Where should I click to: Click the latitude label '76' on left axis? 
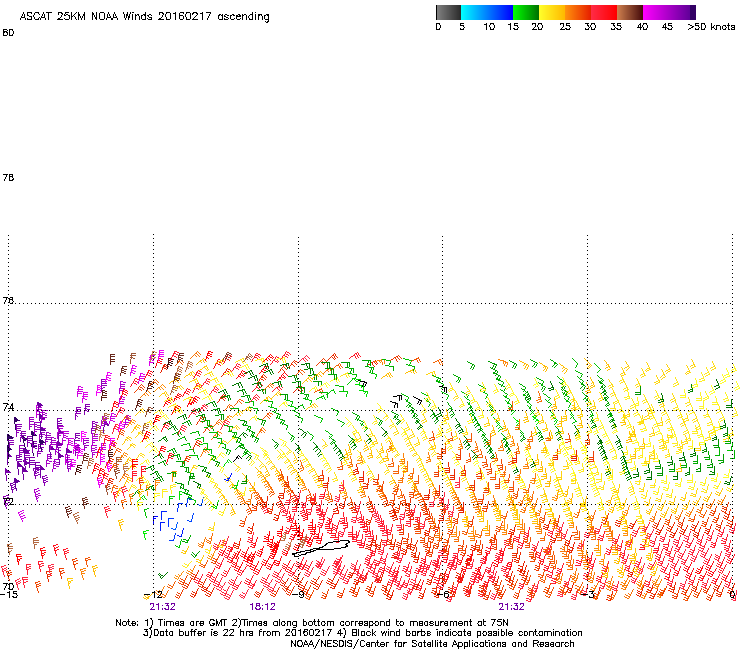(8, 300)
